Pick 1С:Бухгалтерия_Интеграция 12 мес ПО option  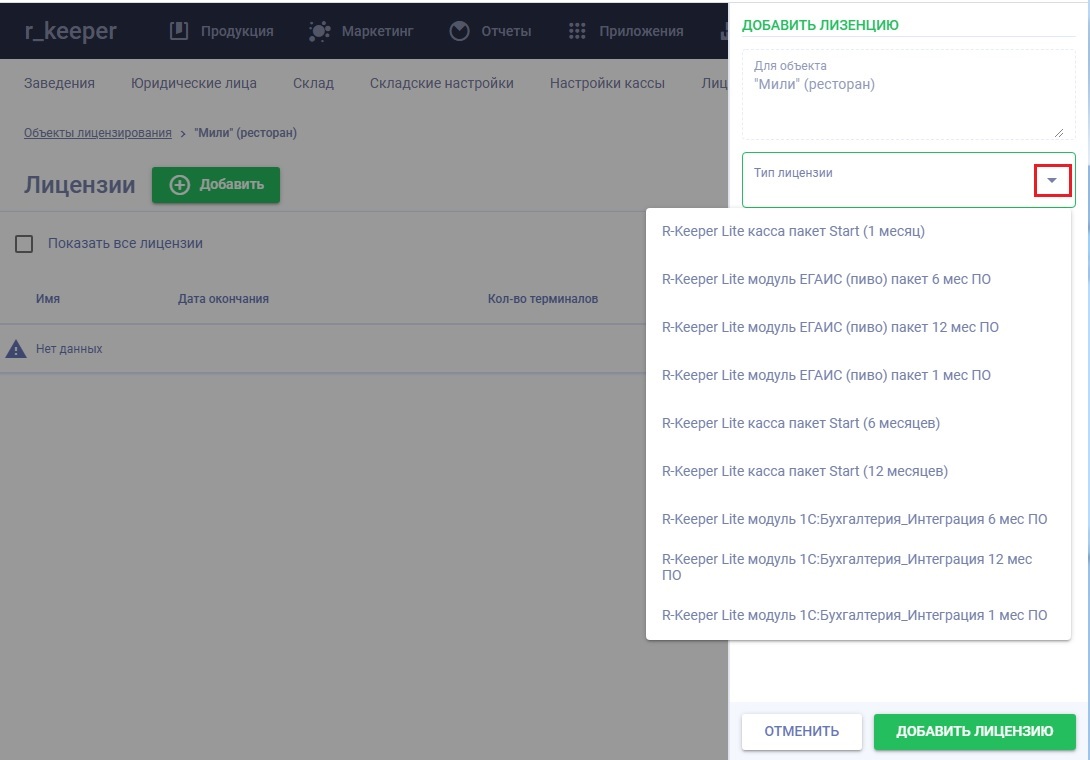tap(858, 567)
